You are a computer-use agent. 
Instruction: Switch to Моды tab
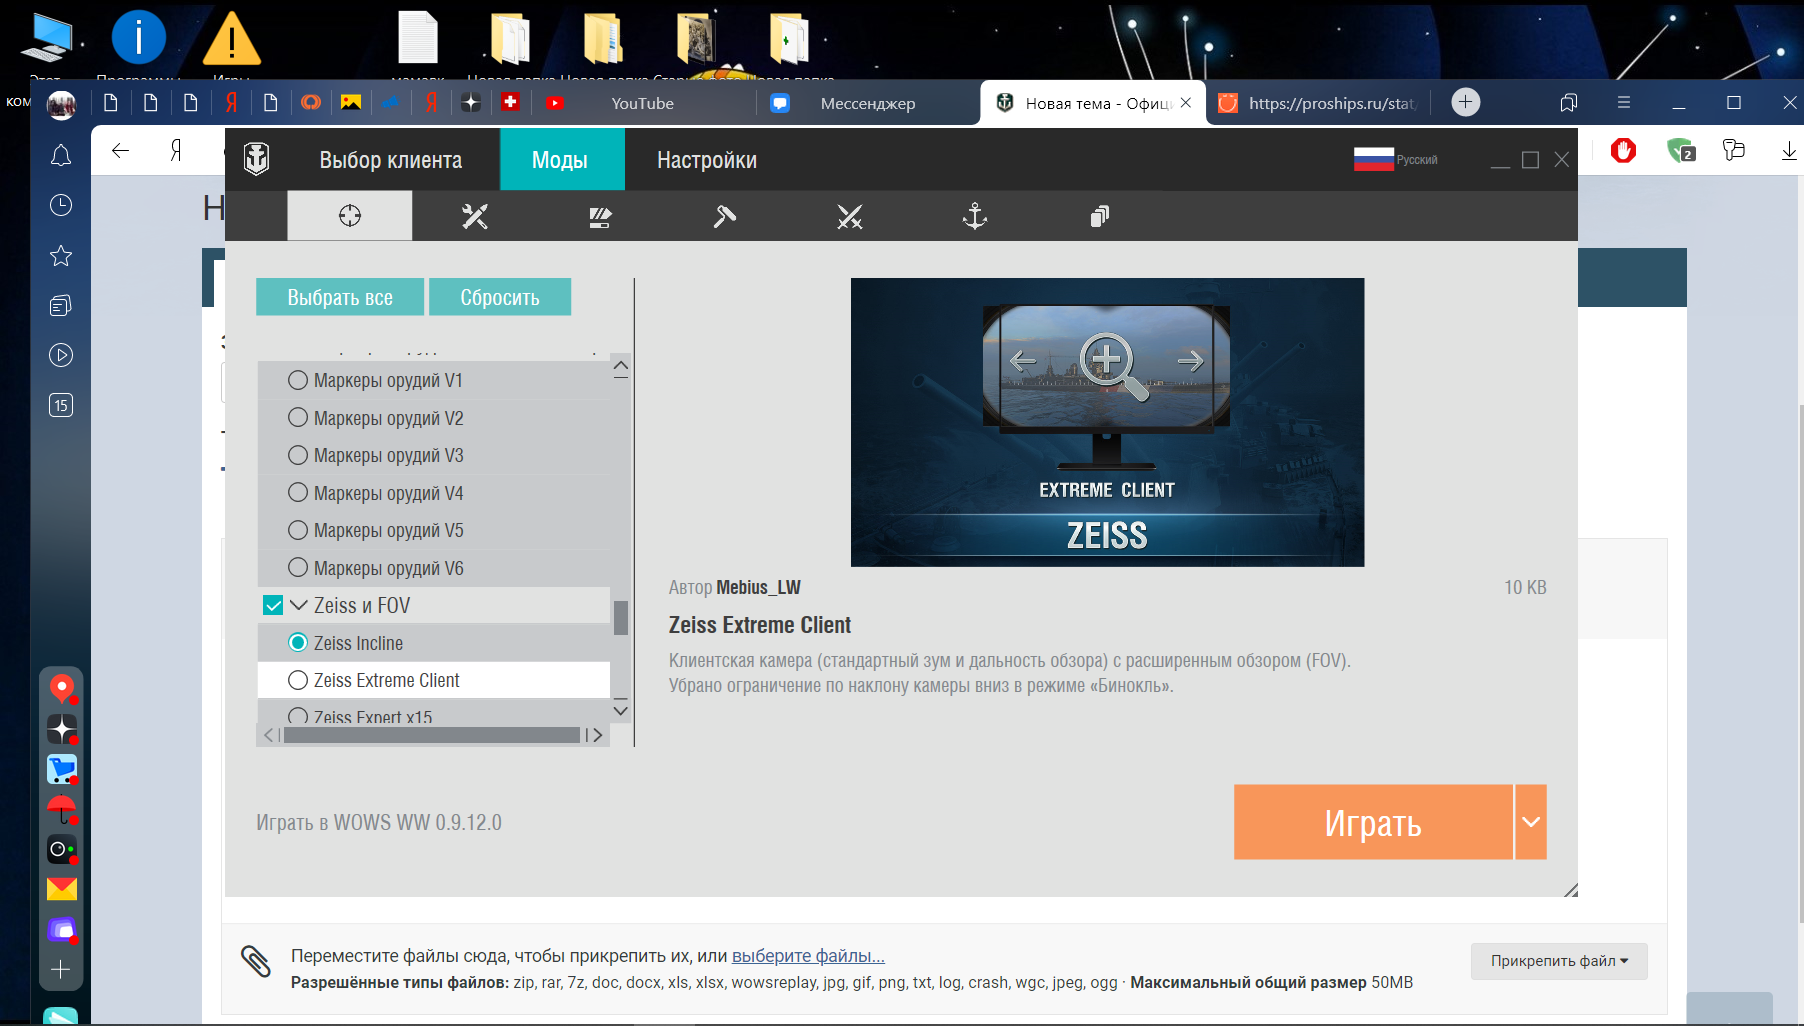pyautogui.click(x=560, y=160)
